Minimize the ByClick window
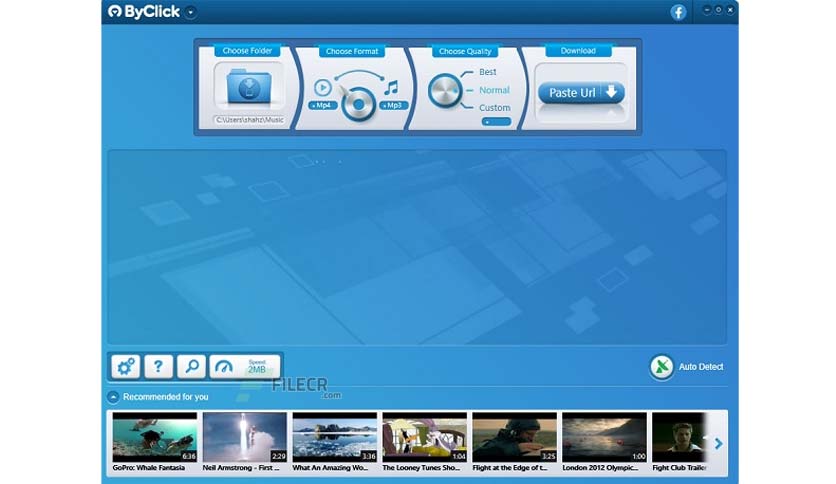 pos(707,10)
